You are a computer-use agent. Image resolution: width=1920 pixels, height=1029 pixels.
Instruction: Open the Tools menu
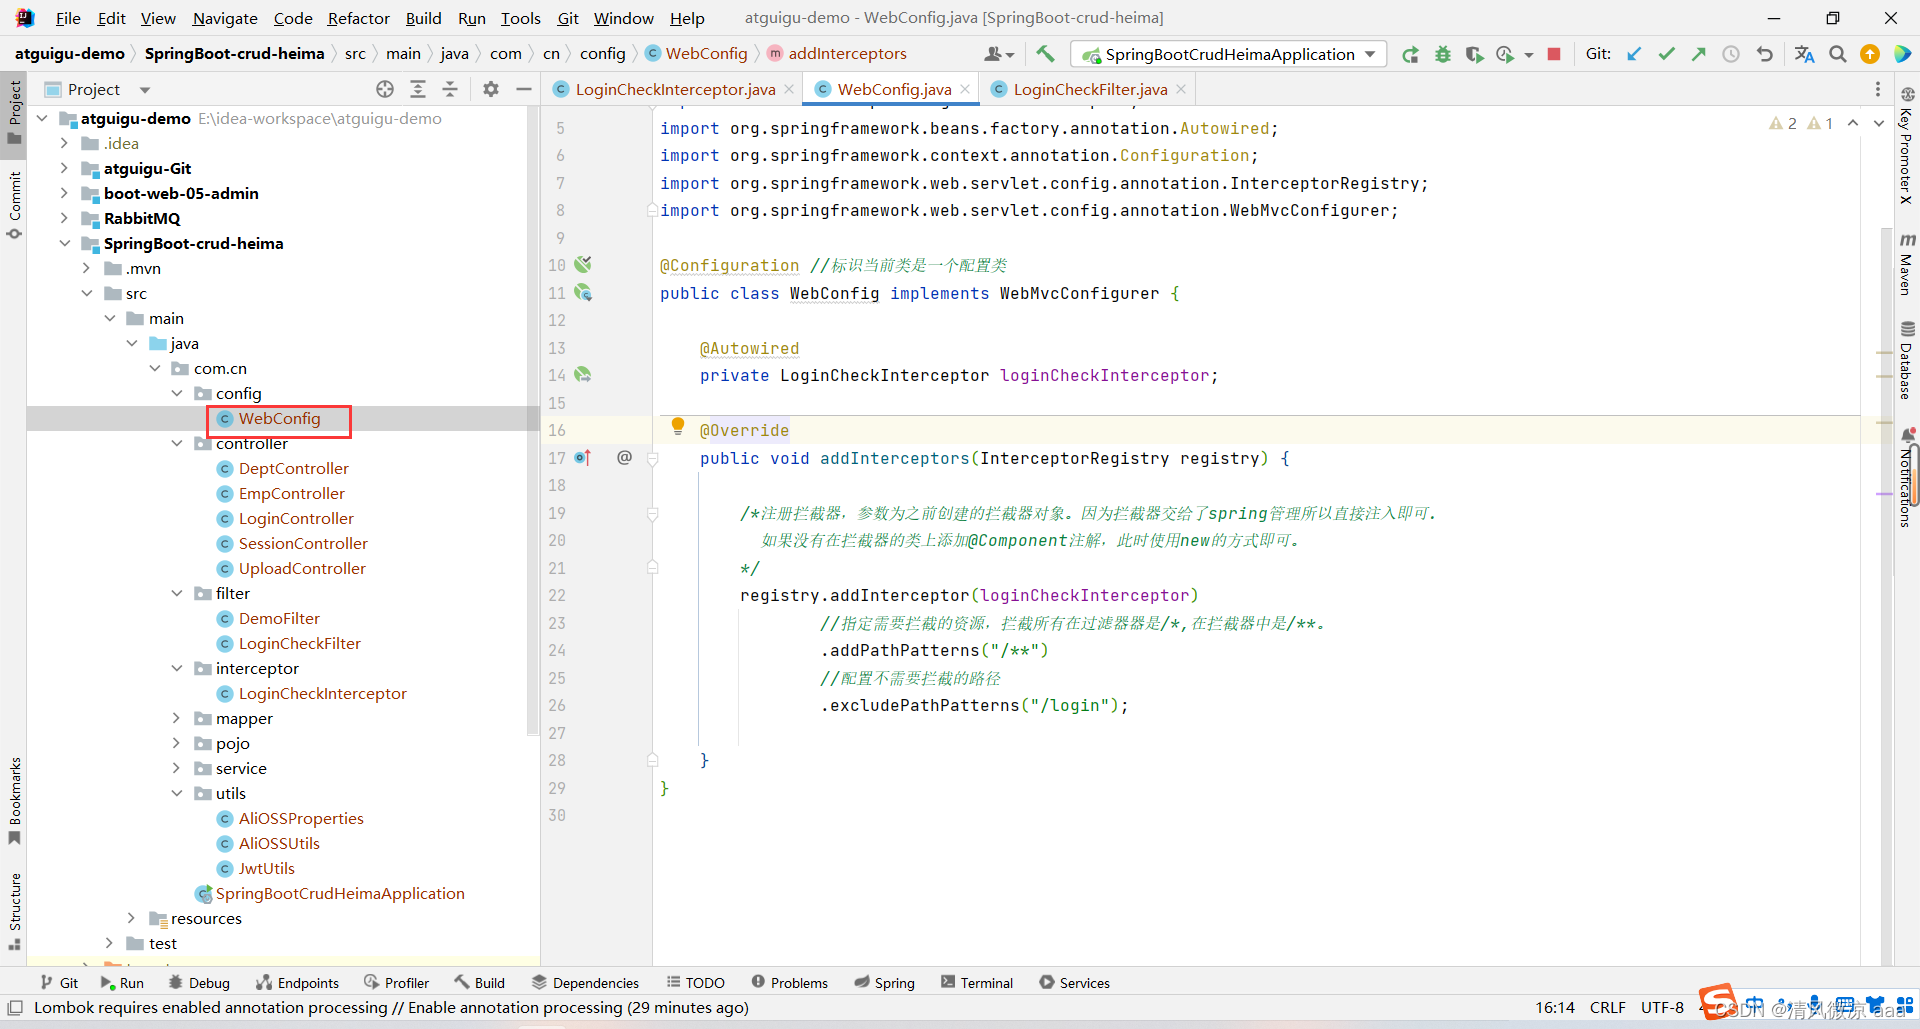(x=521, y=18)
